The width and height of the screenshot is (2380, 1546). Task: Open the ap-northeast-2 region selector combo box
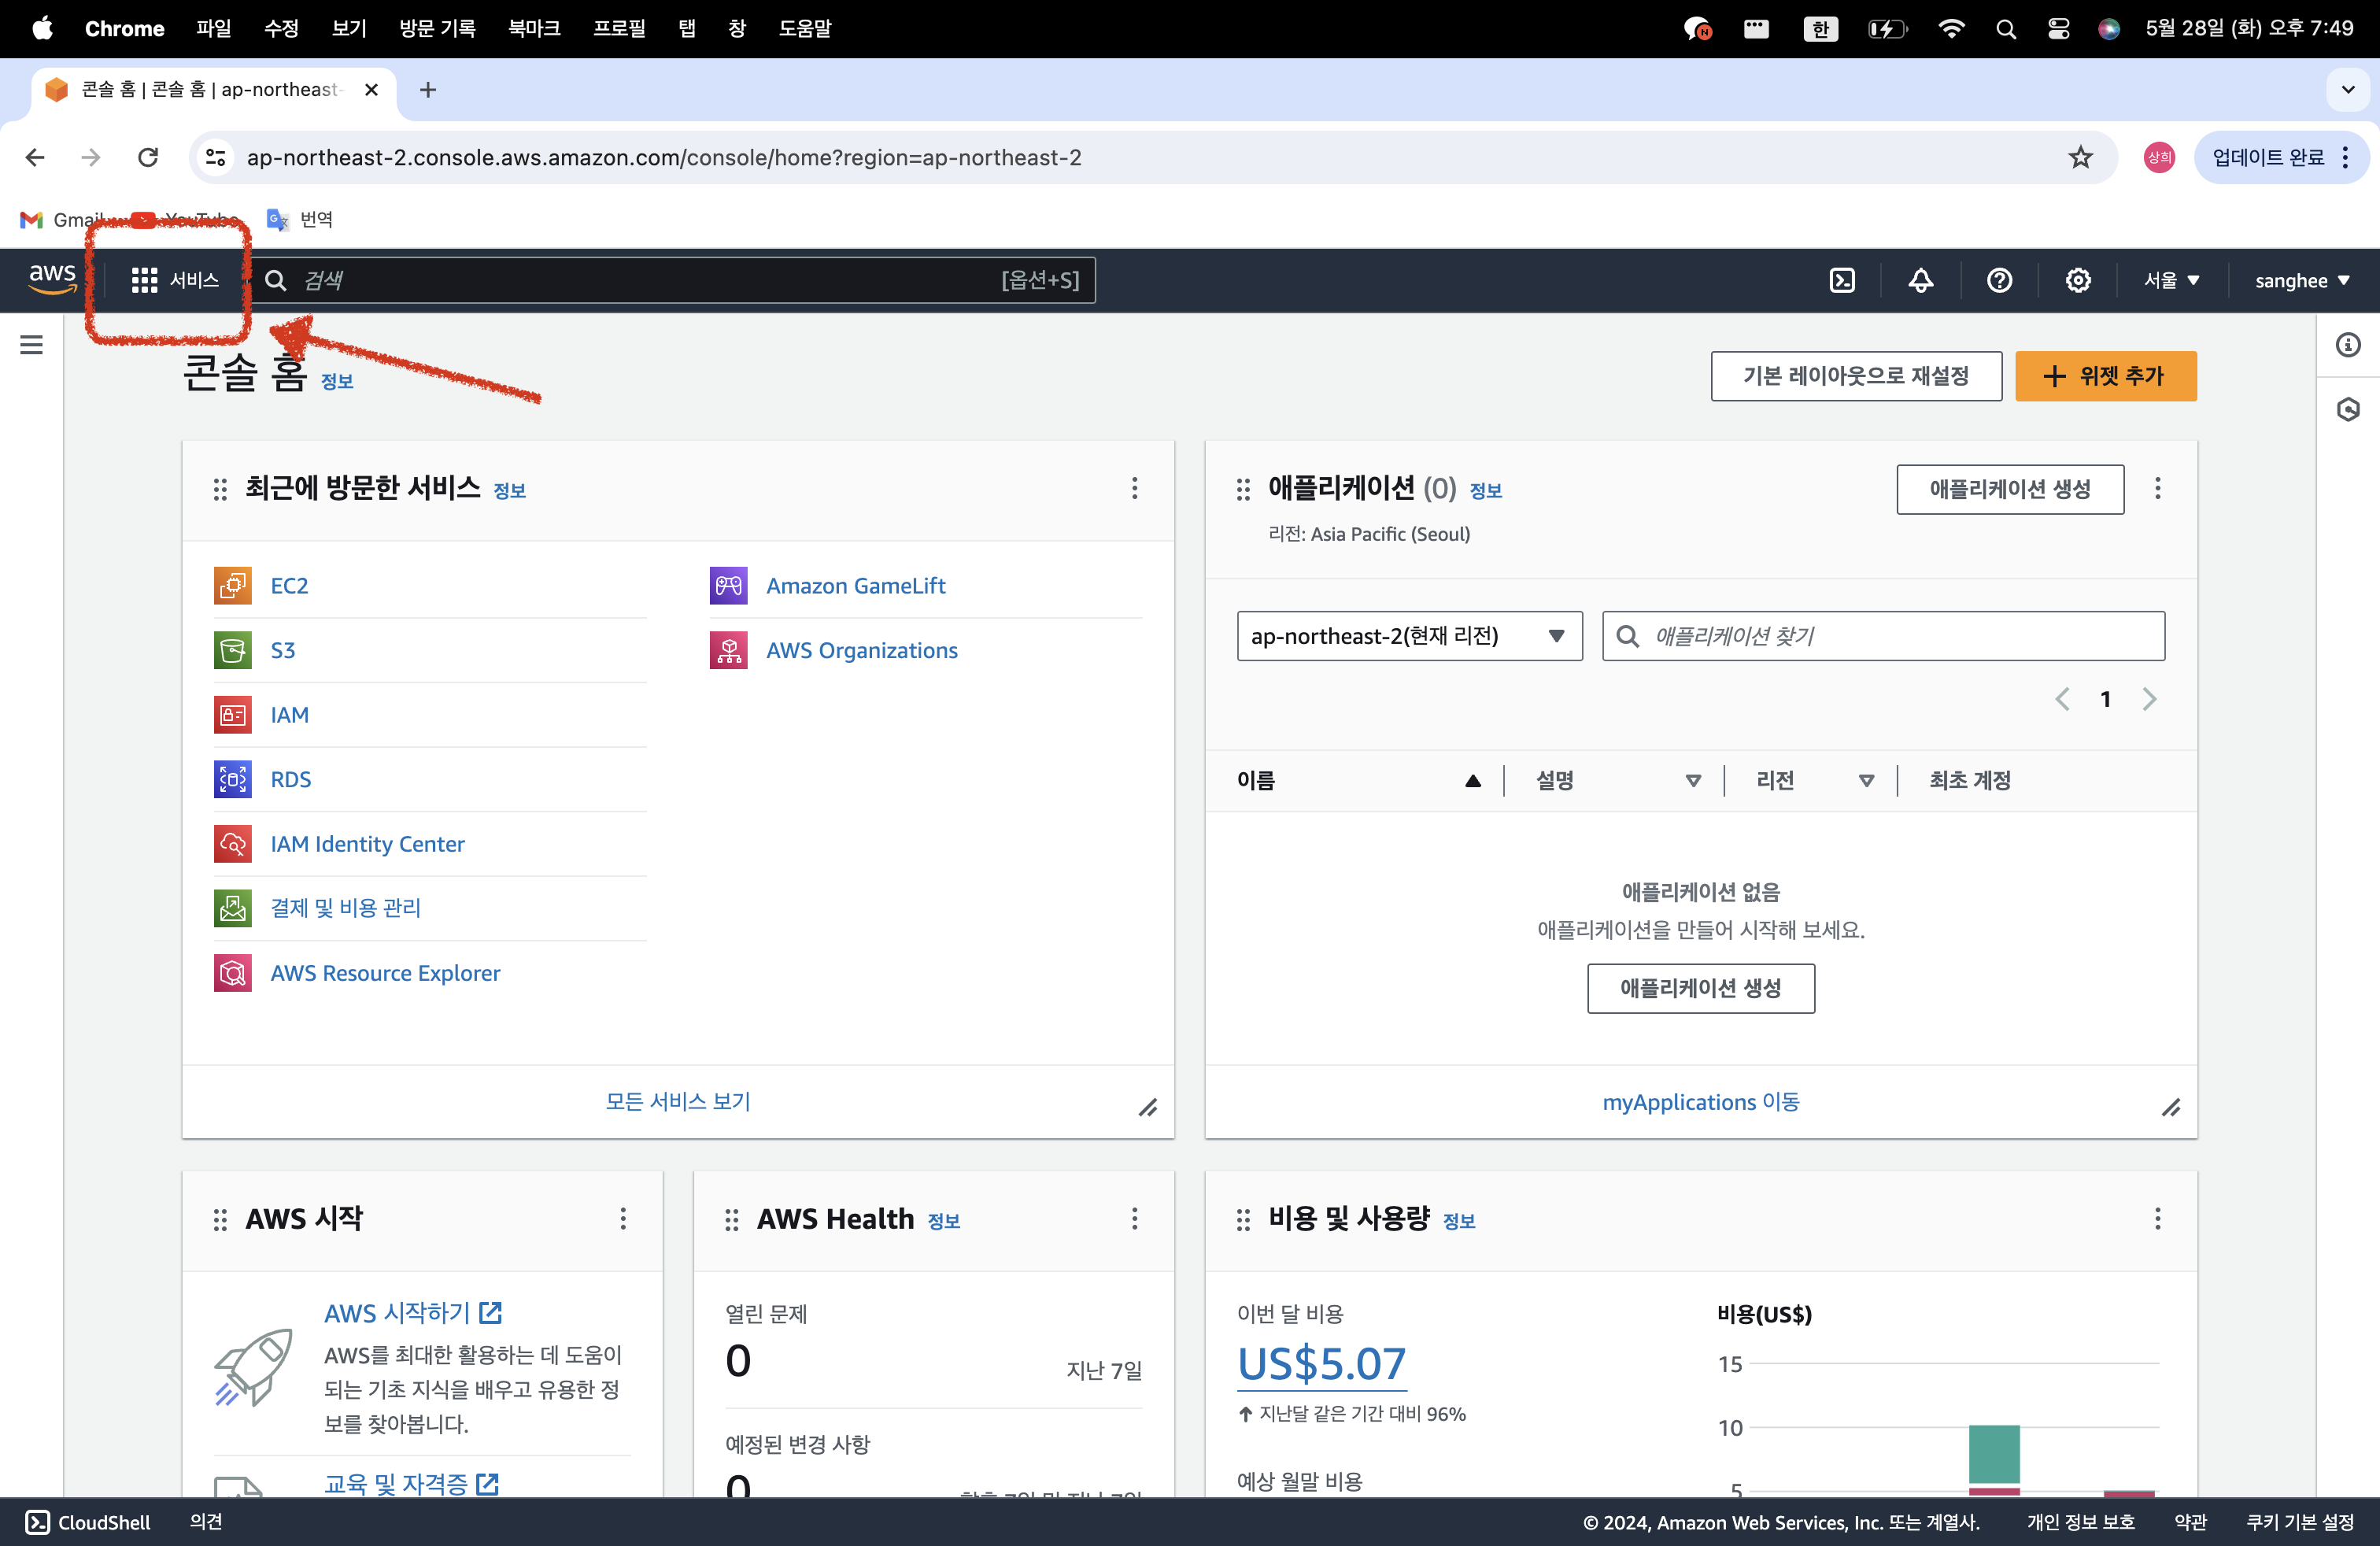click(1408, 636)
